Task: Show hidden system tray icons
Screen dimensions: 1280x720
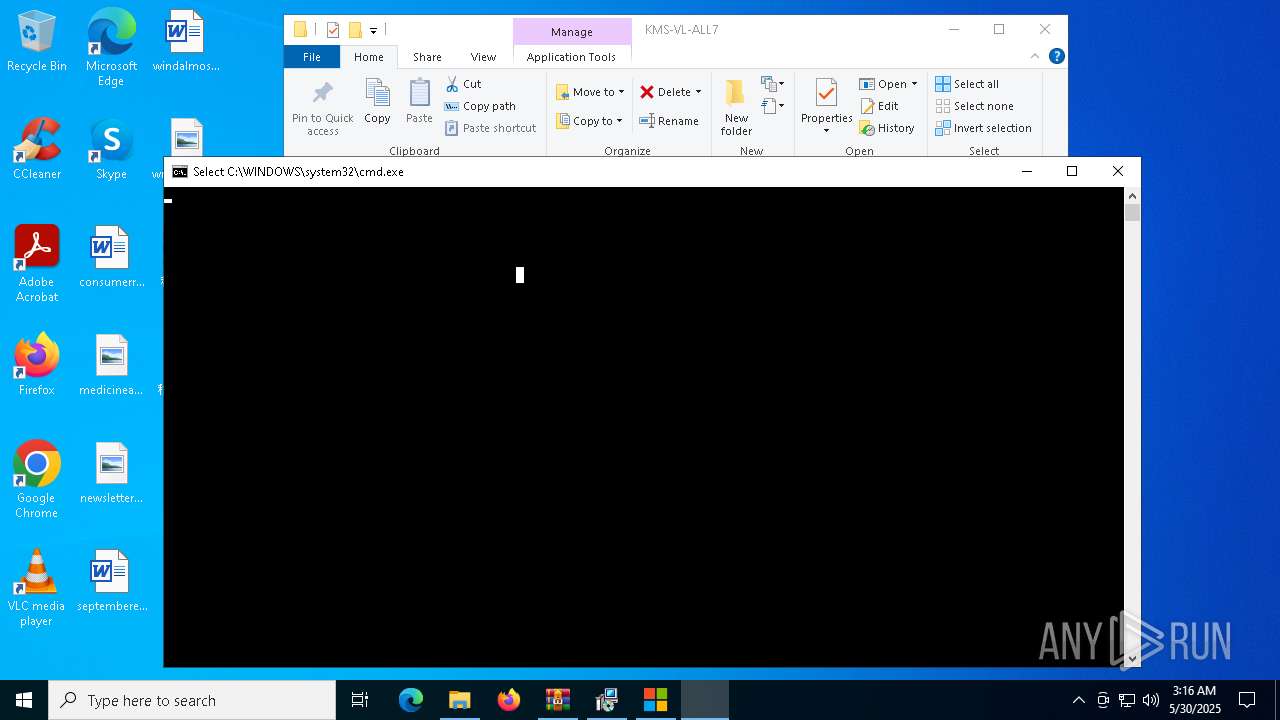Action: (1078, 700)
